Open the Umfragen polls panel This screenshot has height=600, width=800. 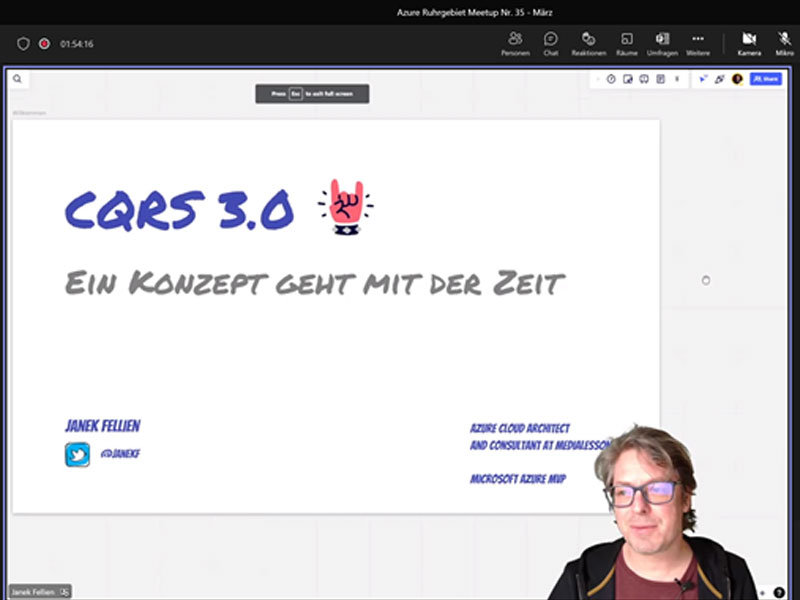point(662,44)
